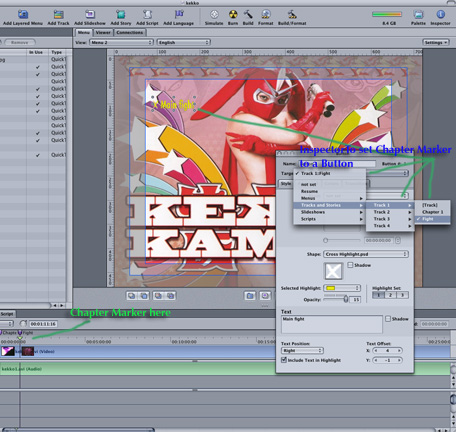Screen dimensions: 456x432
Task: Toggle the Shadow checkbox beside Text box
Action: (388, 319)
